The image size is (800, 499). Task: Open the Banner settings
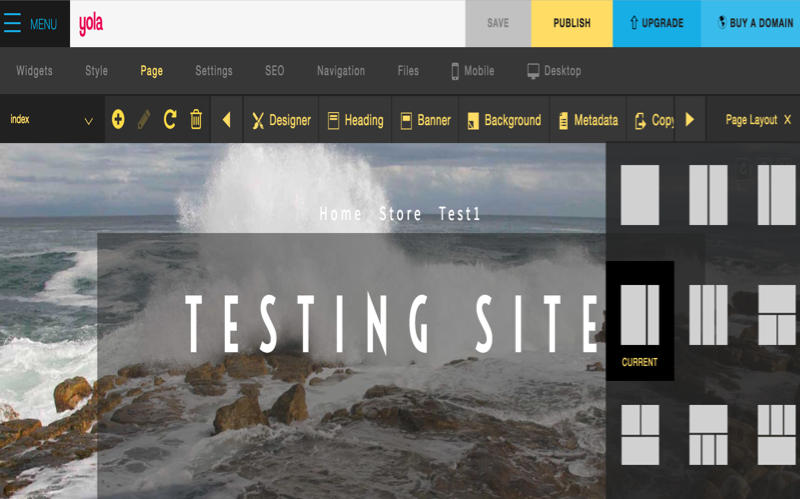(425, 120)
